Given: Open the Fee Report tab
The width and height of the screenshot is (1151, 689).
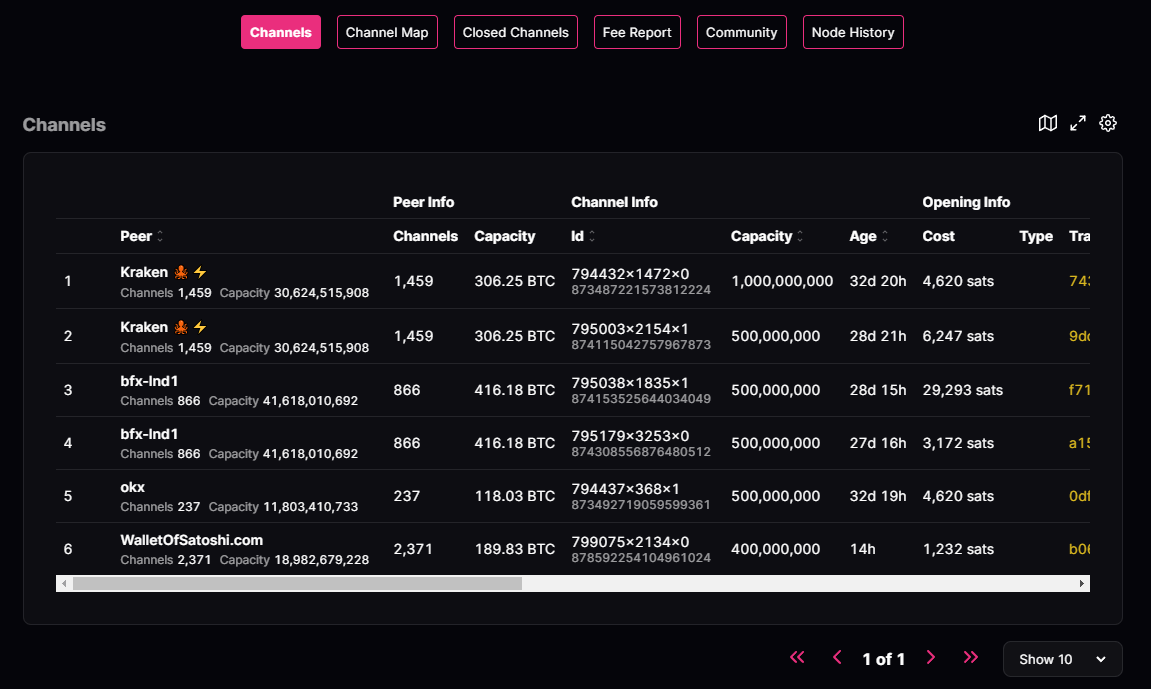Looking at the screenshot, I should [637, 32].
